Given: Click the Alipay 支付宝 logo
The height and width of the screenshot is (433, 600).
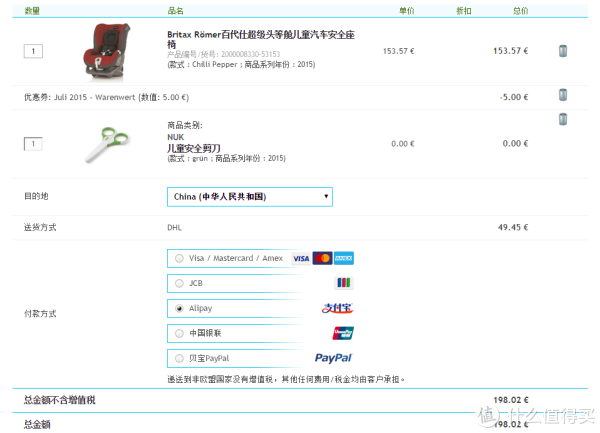Looking at the screenshot, I should [x=337, y=308].
